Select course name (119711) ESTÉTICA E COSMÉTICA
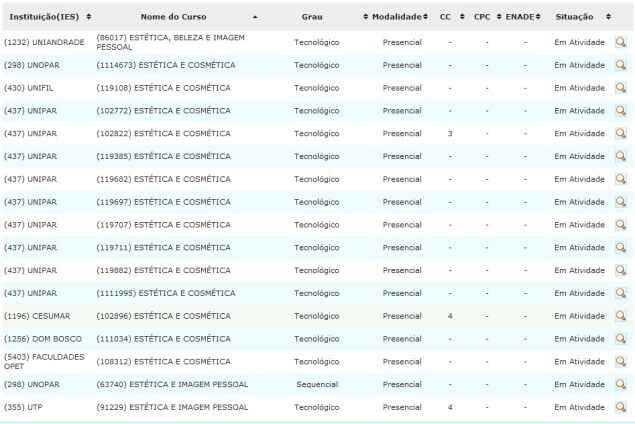Viewport: 635px width, 424px height. pos(163,247)
